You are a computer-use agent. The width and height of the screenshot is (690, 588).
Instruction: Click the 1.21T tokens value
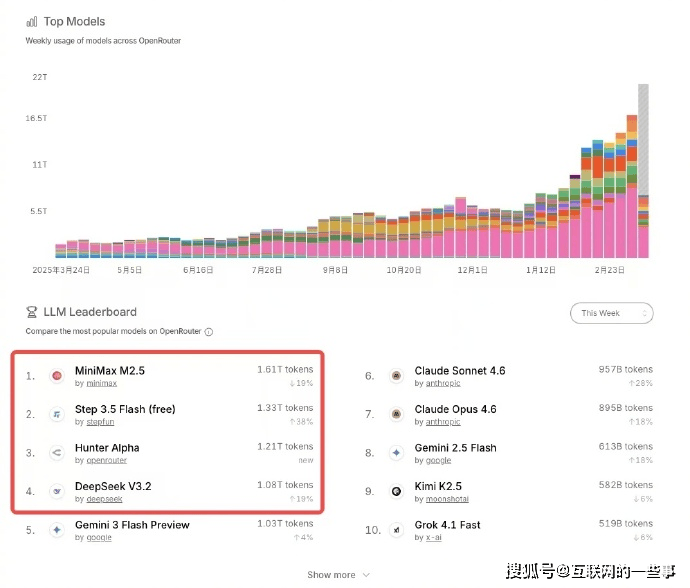click(x=285, y=446)
